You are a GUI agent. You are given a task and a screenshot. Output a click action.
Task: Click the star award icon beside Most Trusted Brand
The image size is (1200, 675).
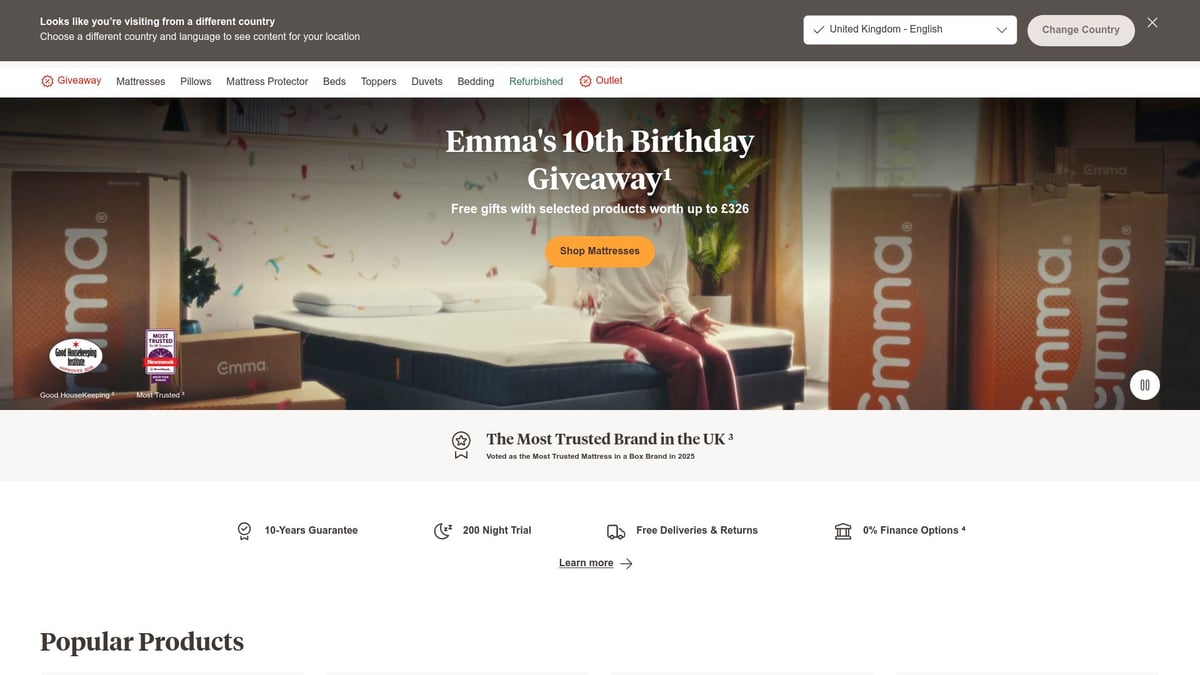pyautogui.click(x=461, y=444)
